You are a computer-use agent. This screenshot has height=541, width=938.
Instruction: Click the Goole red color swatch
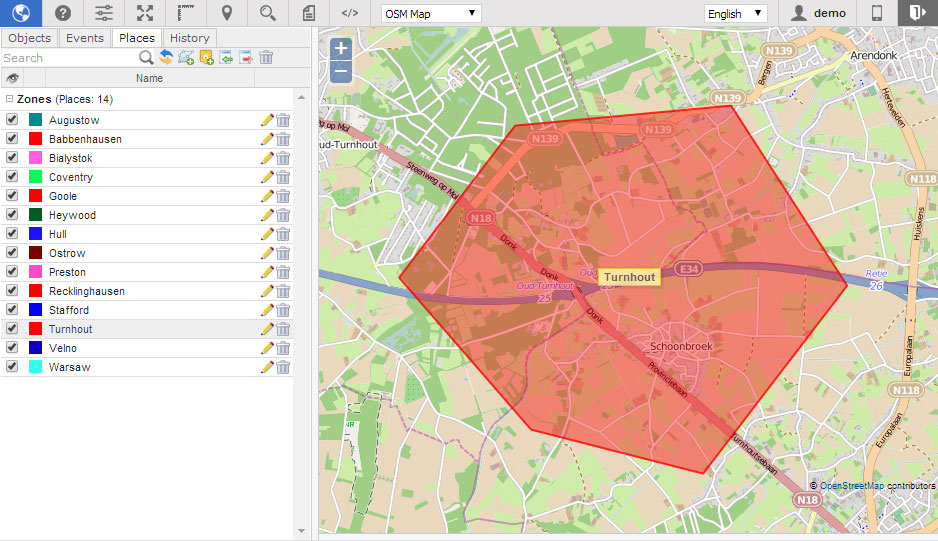(35, 196)
